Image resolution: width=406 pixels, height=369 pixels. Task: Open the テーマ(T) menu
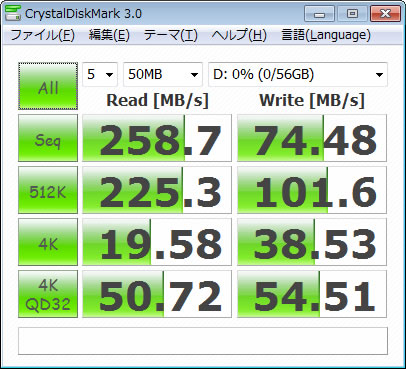(x=170, y=35)
